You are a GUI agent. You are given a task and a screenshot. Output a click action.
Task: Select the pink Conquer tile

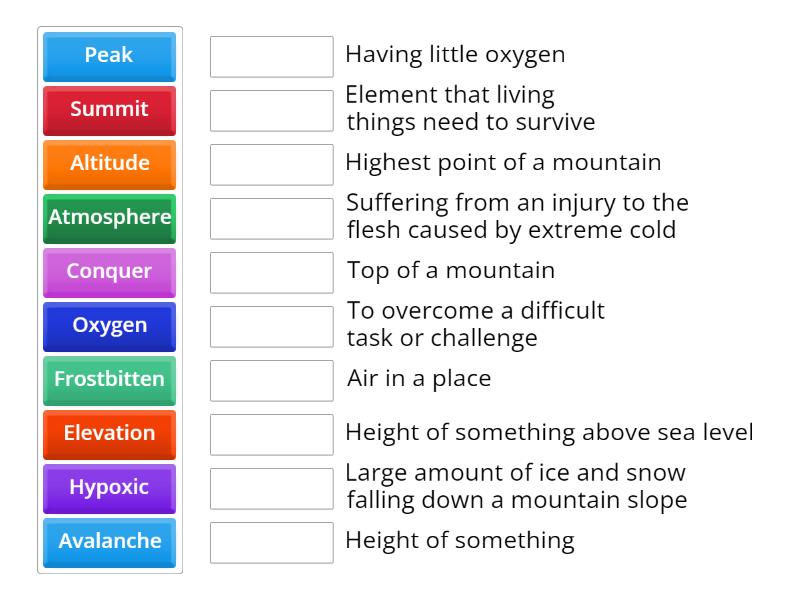click(109, 273)
